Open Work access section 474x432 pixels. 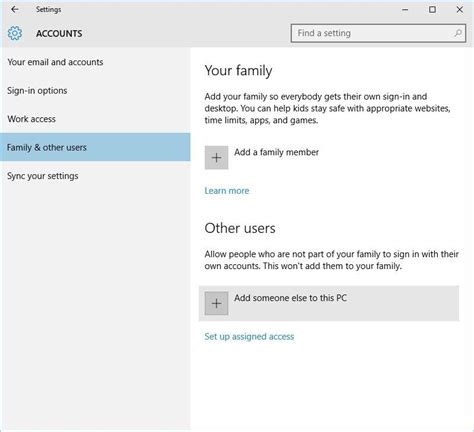coord(95,119)
